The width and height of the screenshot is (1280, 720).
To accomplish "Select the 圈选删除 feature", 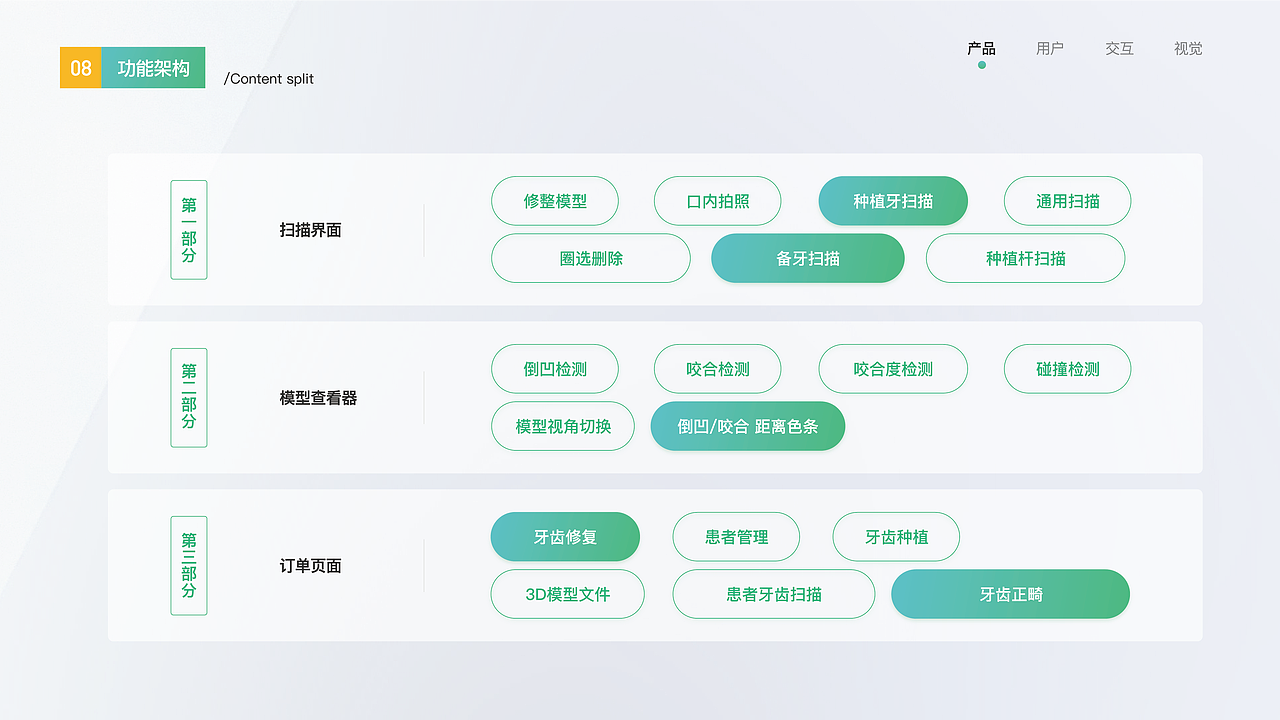I will click(590, 258).
